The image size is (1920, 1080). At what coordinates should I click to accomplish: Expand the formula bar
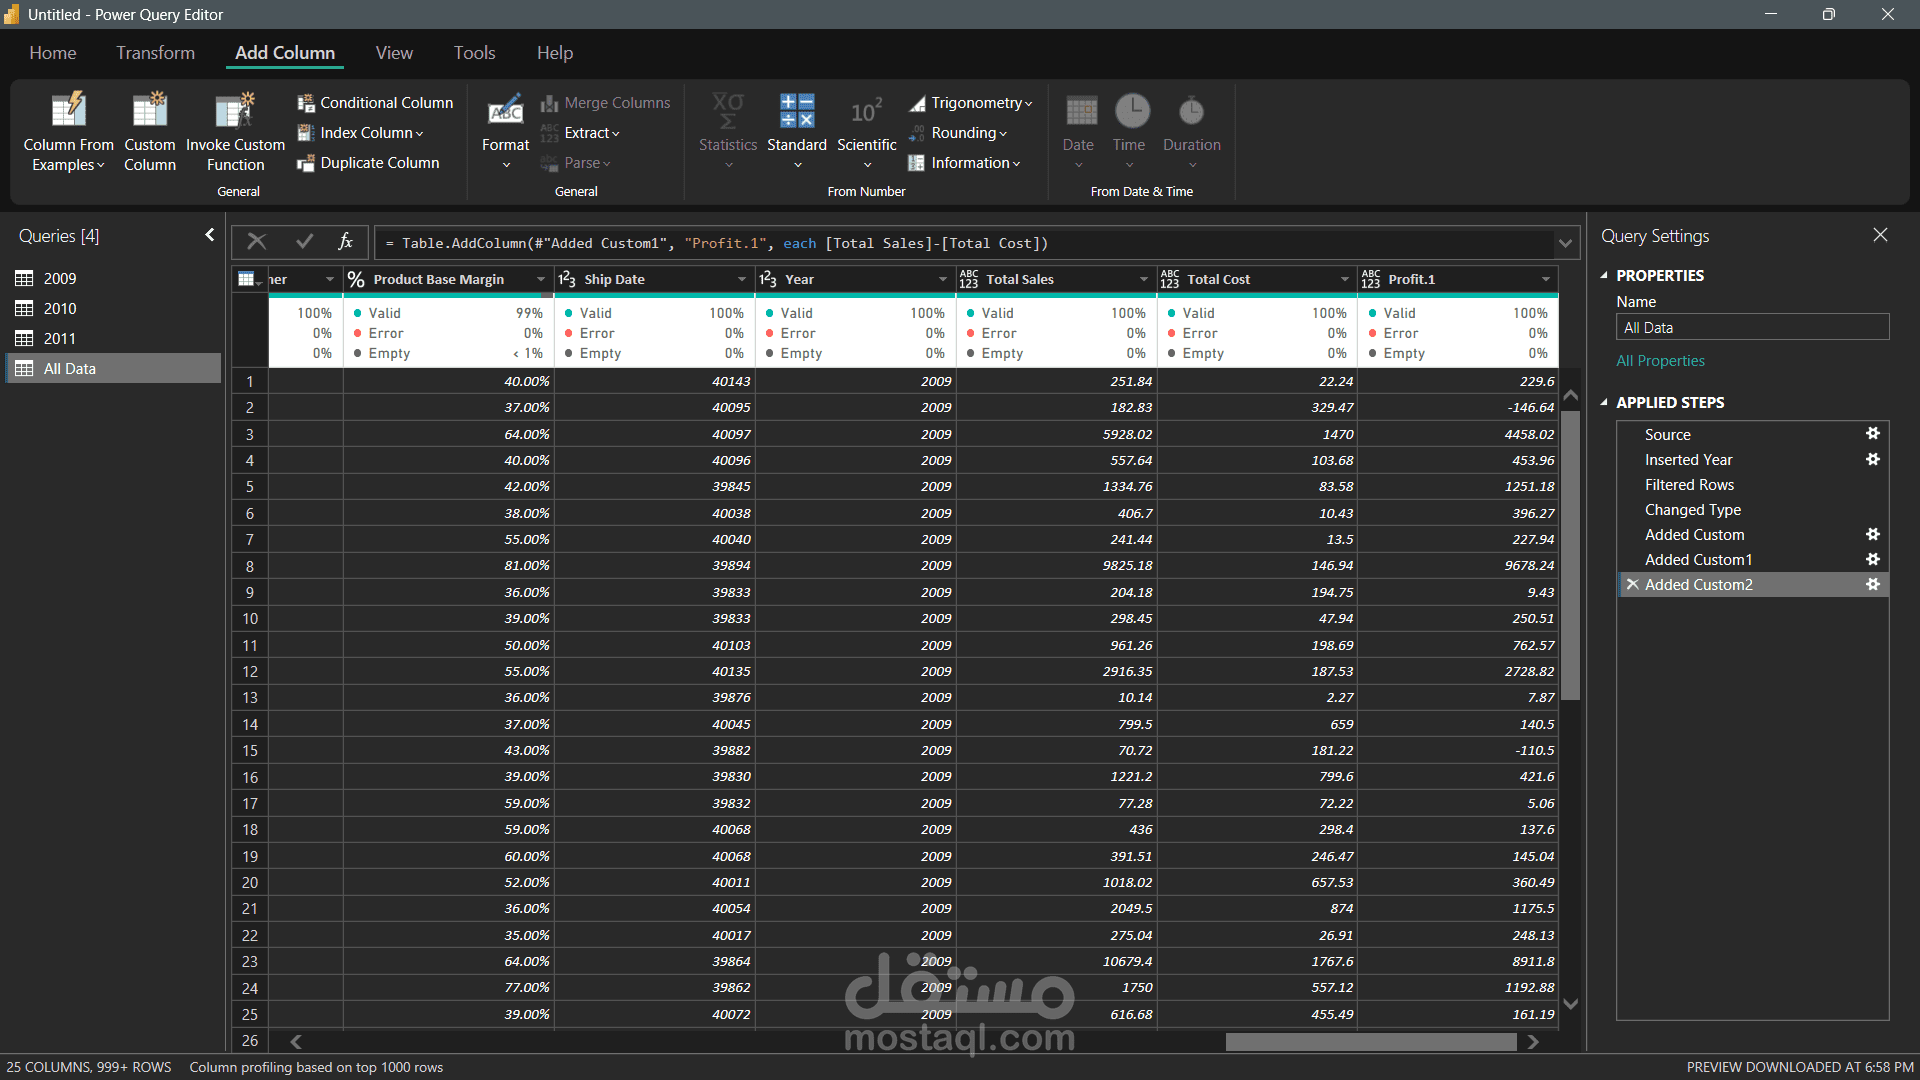[x=1565, y=243]
